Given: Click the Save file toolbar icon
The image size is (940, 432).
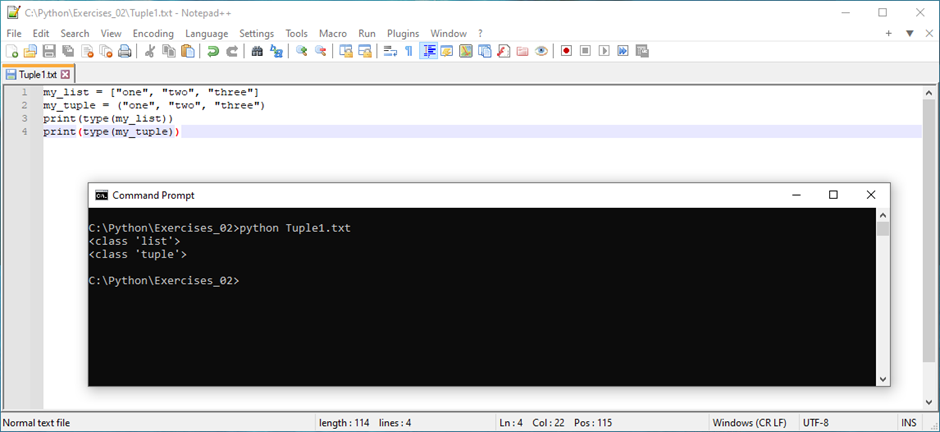Looking at the screenshot, I should (x=49, y=51).
